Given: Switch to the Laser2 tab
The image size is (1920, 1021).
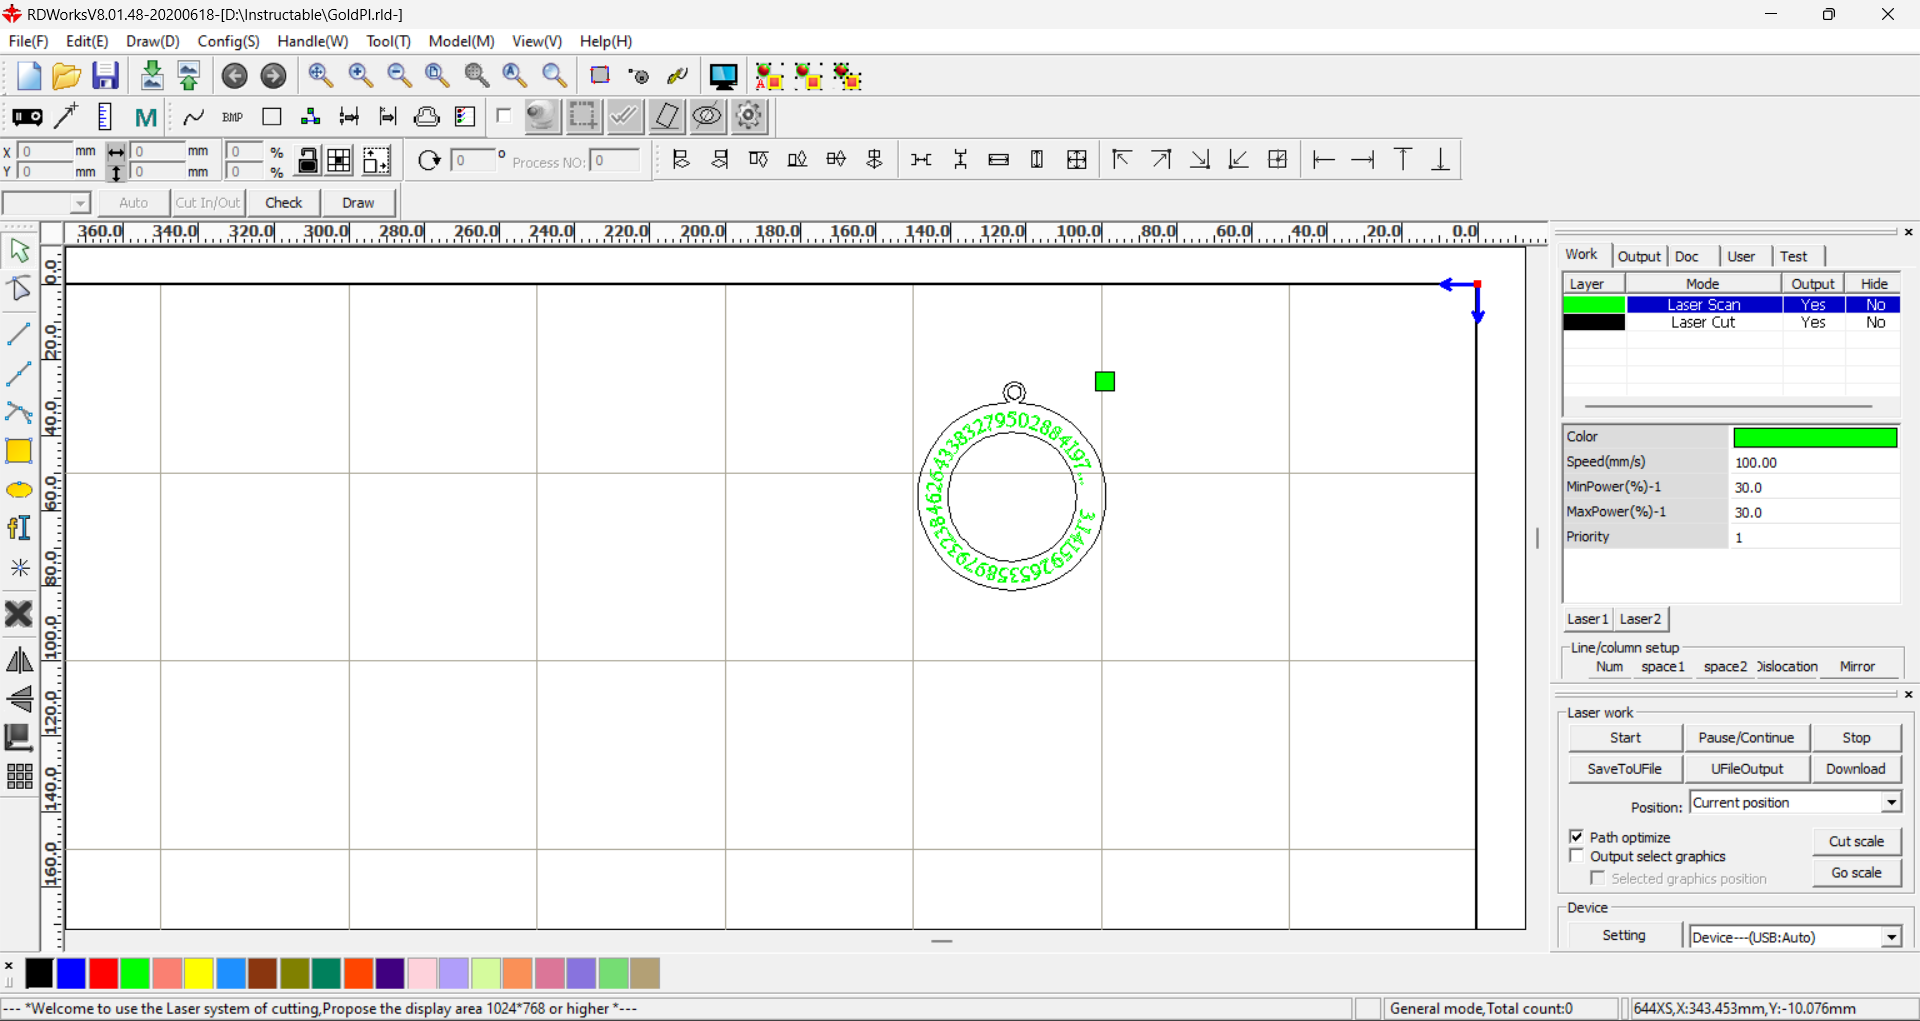Looking at the screenshot, I should pos(1640,619).
